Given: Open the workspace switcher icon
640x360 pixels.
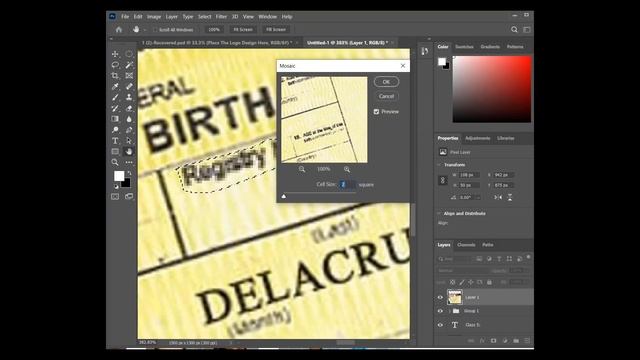Looking at the screenshot, I should (x=527, y=29).
